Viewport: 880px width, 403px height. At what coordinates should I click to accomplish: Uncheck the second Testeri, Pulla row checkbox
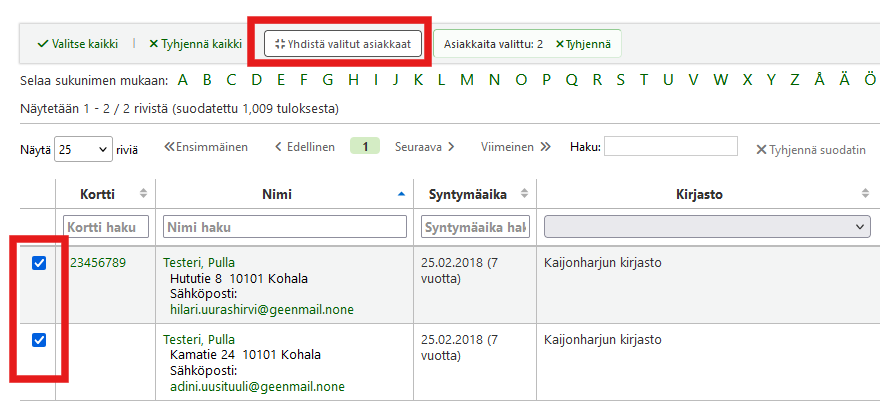pos(39,340)
